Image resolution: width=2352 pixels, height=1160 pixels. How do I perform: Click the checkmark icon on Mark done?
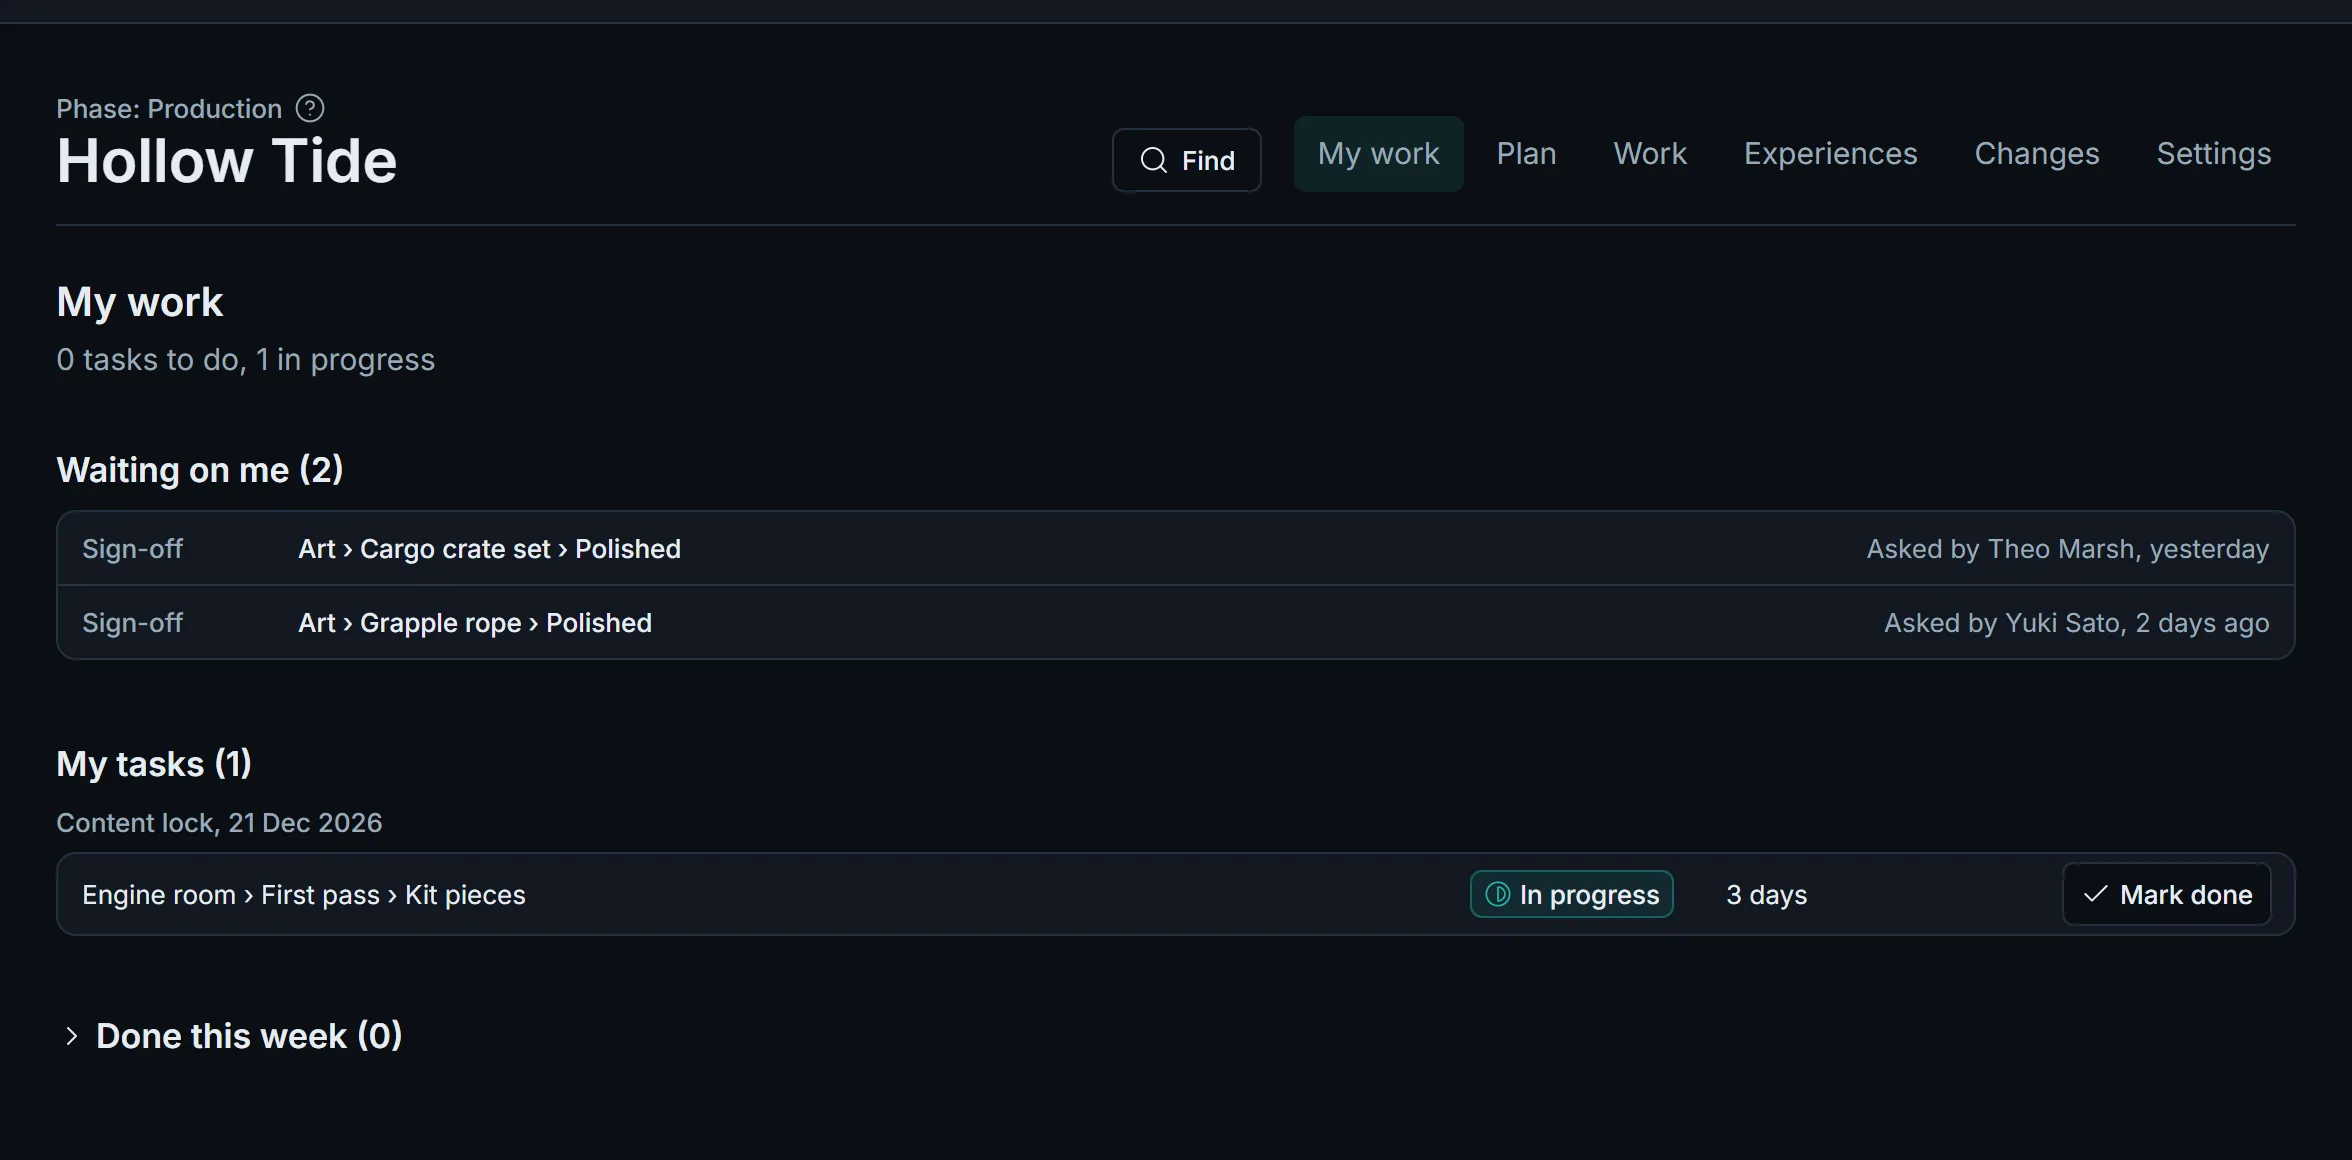click(2095, 894)
